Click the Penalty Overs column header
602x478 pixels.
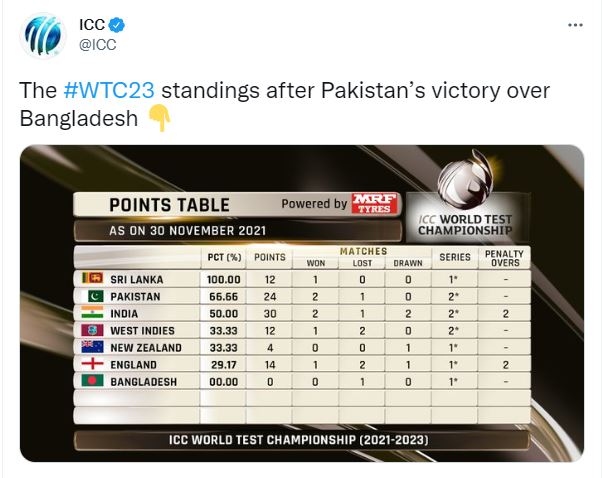coord(504,258)
